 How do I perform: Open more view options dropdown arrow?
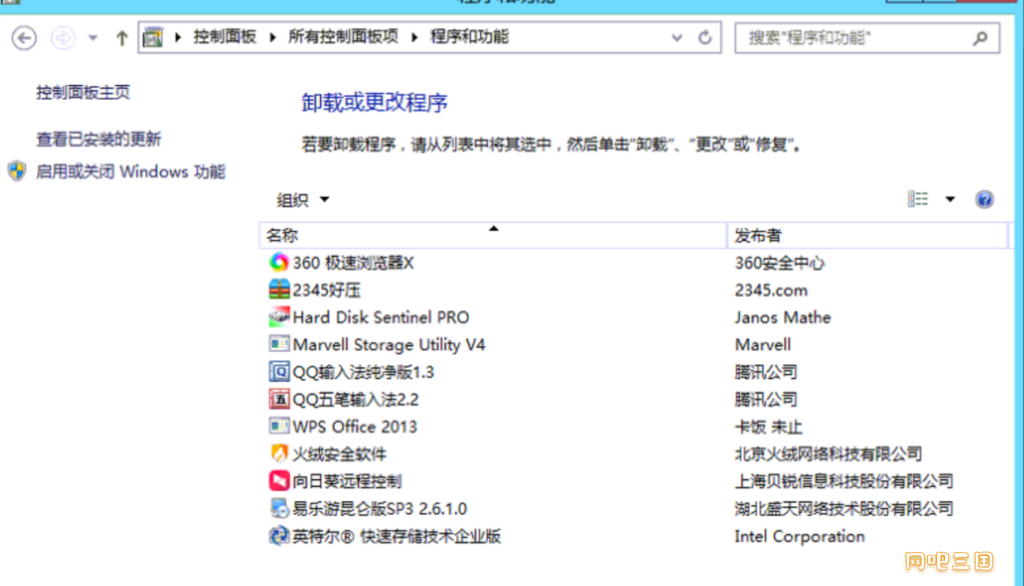(950, 199)
